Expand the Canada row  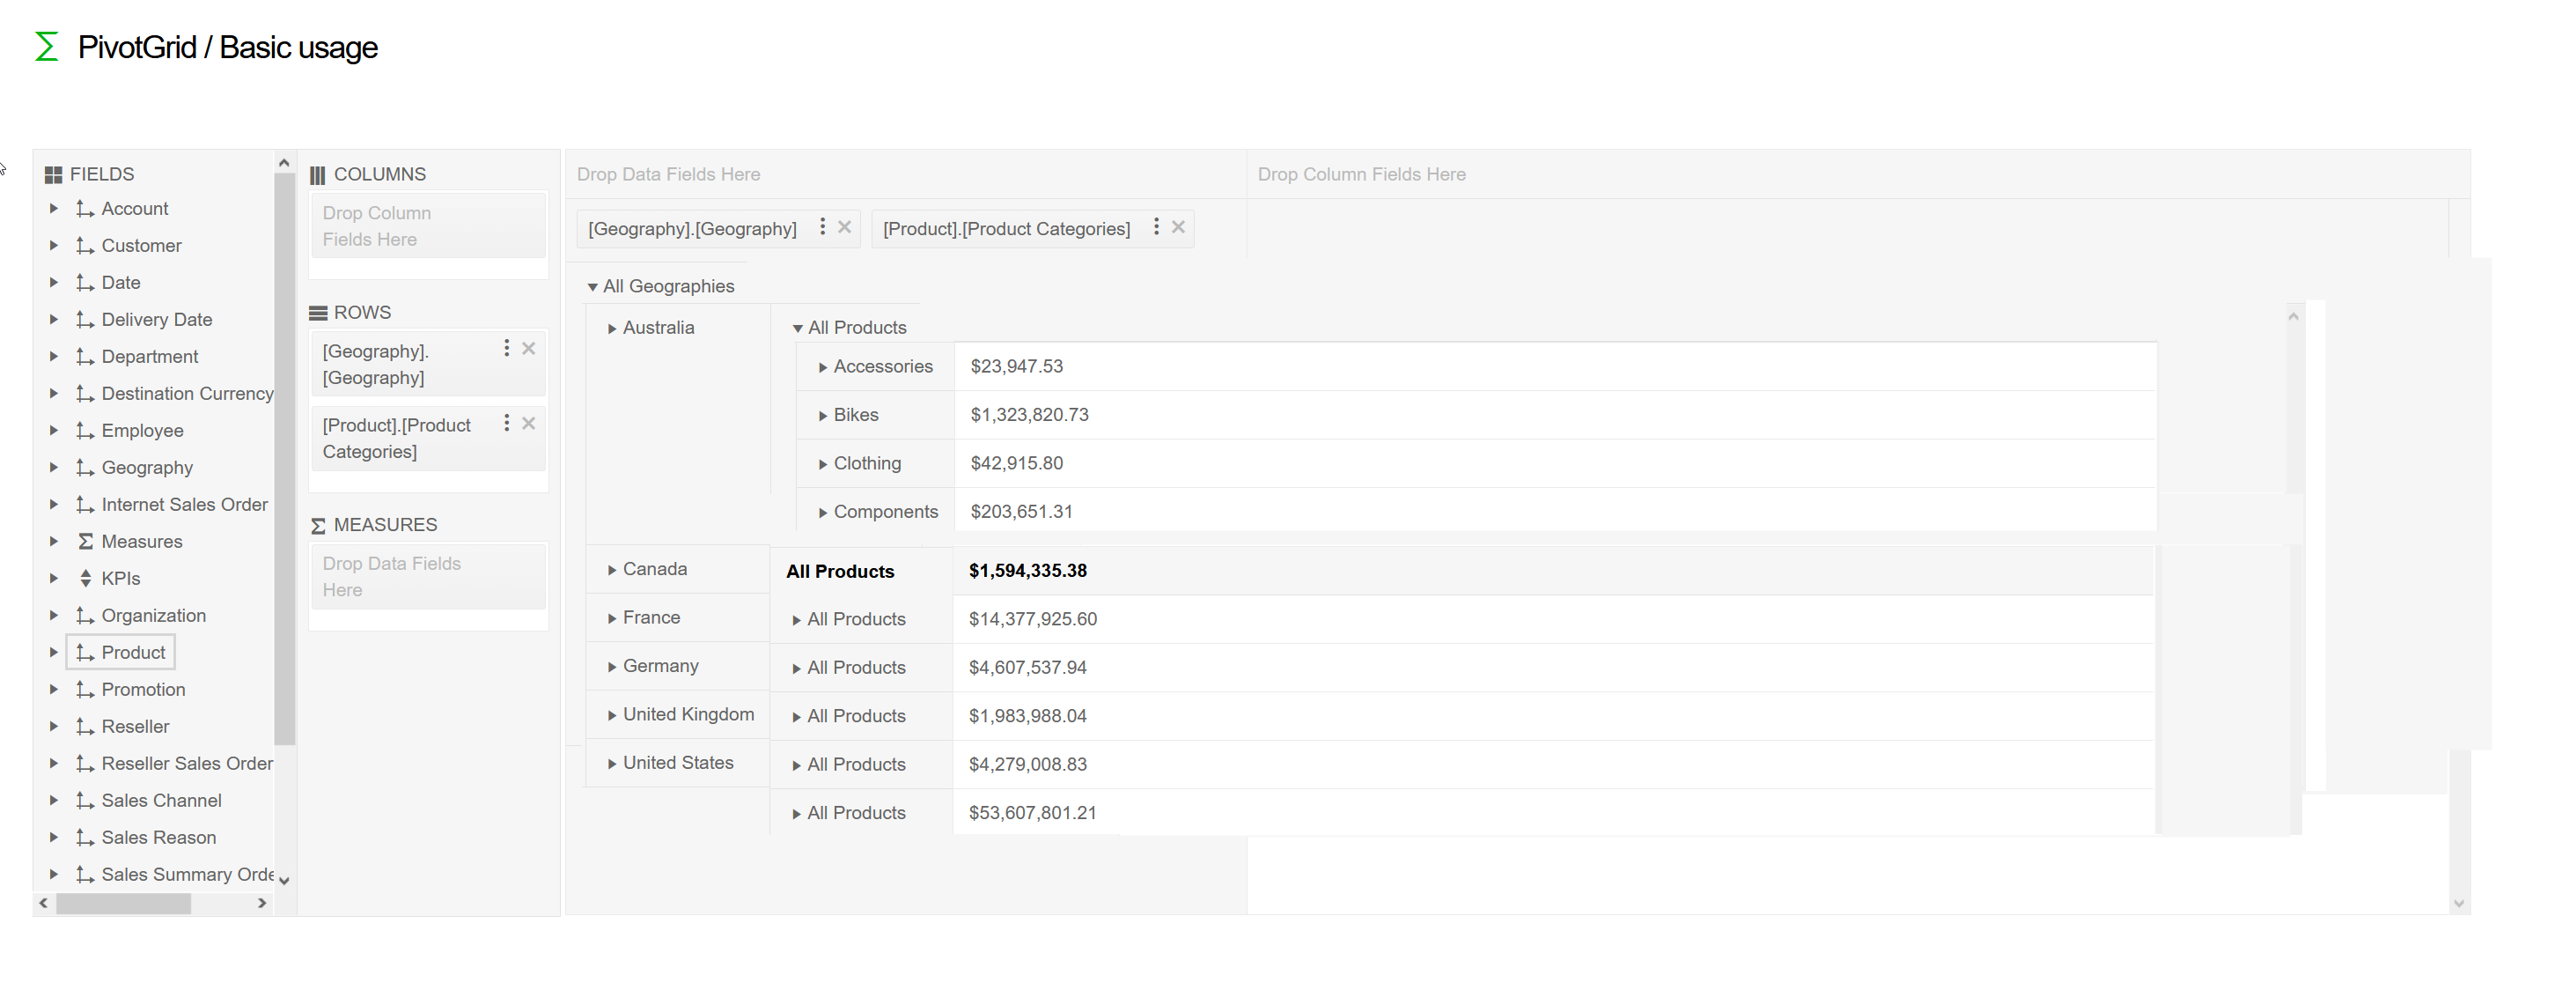pyautogui.click(x=611, y=570)
